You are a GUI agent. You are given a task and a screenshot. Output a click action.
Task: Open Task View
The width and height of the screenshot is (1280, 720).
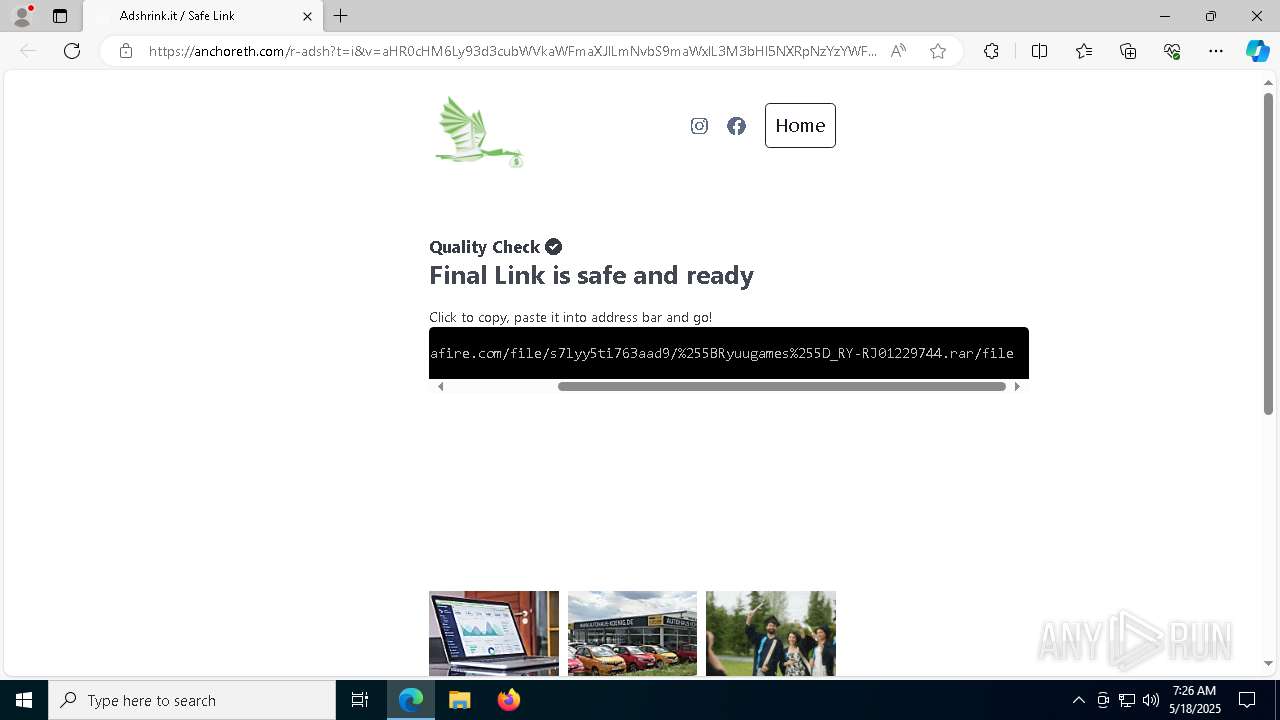point(360,700)
